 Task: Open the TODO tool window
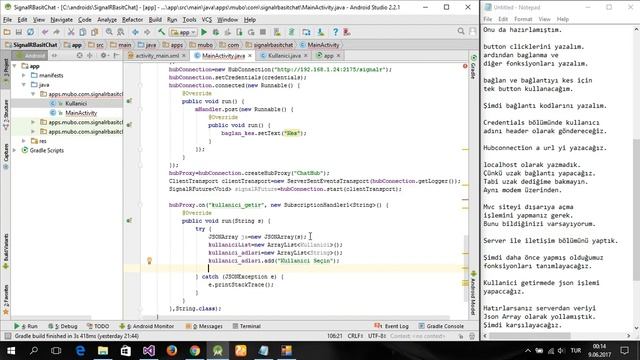98,326
